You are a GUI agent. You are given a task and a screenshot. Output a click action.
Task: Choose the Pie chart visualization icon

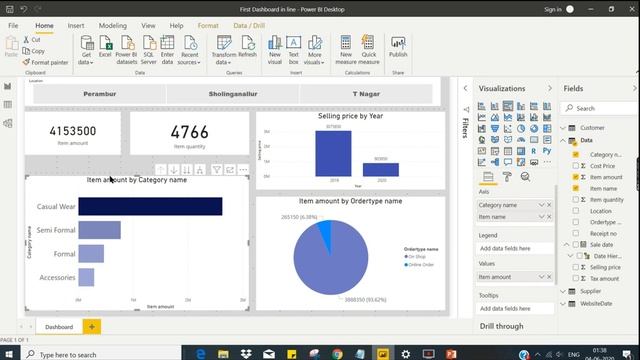point(521,129)
